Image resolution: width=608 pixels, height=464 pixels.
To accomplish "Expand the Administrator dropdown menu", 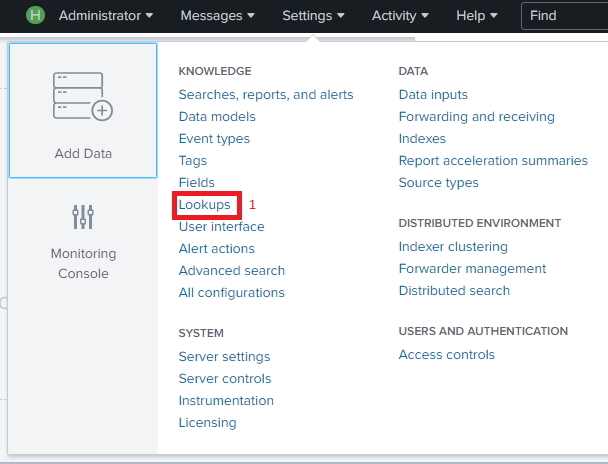I will coord(106,16).
